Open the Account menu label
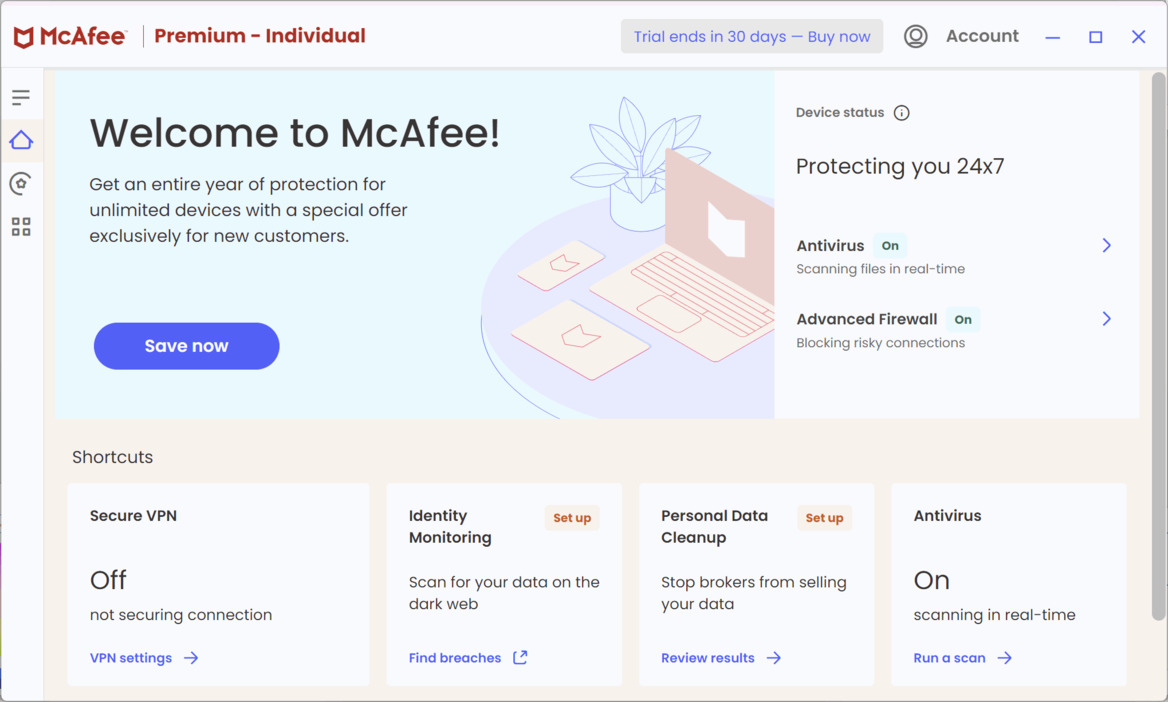The width and height of the screenshot is (1168, 702). pos(982,36)
